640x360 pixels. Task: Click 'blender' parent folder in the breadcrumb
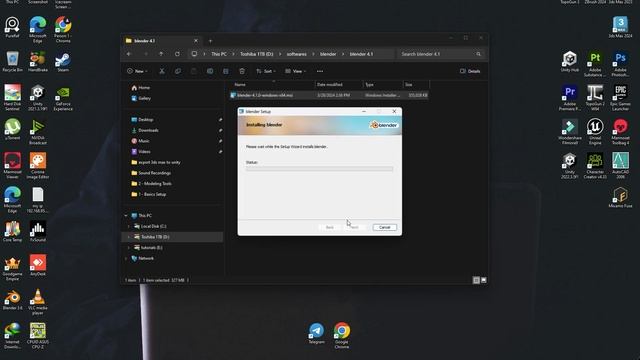point(328,54)
